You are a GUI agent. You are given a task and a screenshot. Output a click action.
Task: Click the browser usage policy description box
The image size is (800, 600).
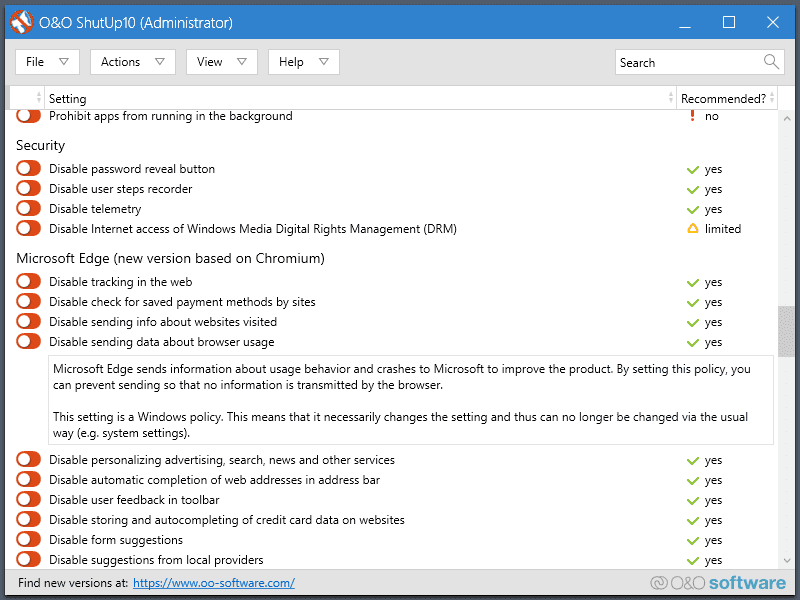[411, 400]
